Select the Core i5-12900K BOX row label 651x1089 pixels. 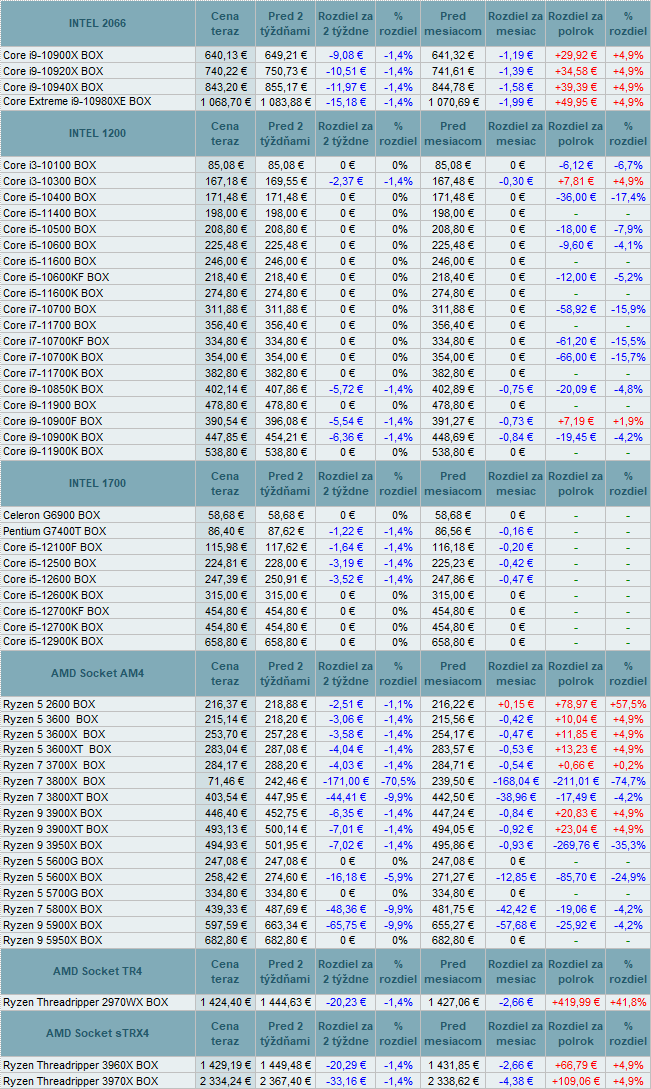53,642
